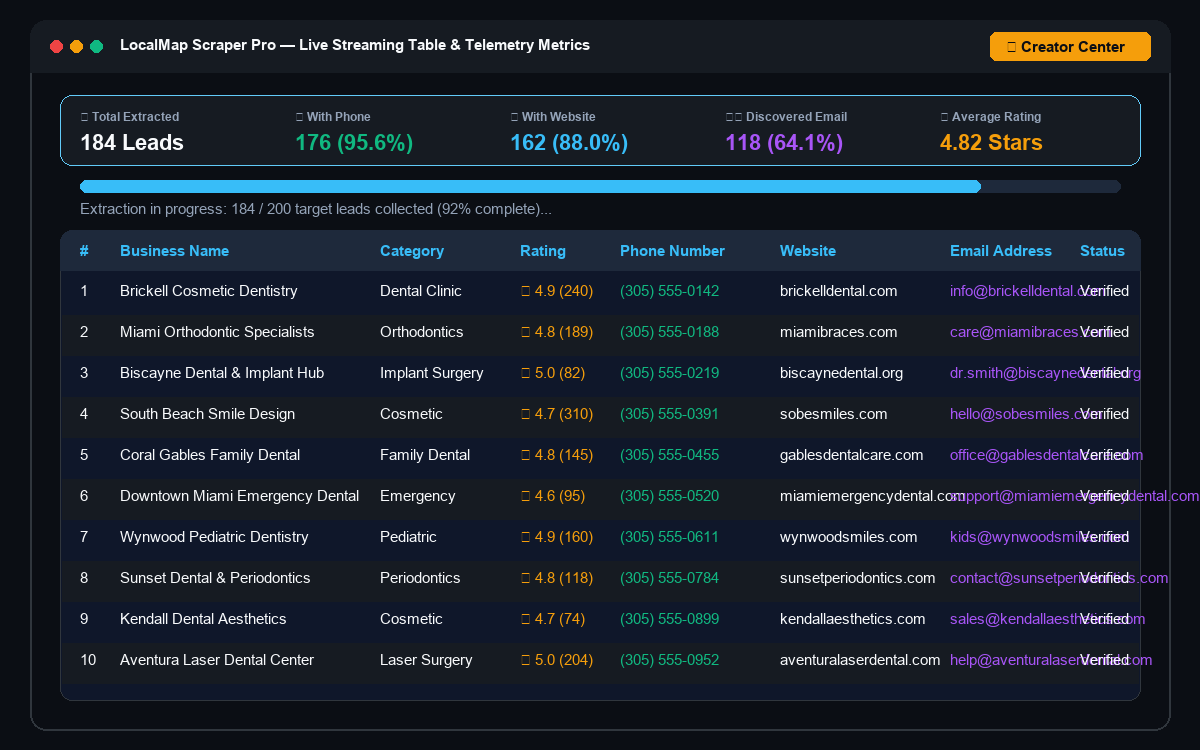This screenshot has height=750, width=1200.
Task: Click the 4.9 (240) rating cell
Action: point(557,291)
